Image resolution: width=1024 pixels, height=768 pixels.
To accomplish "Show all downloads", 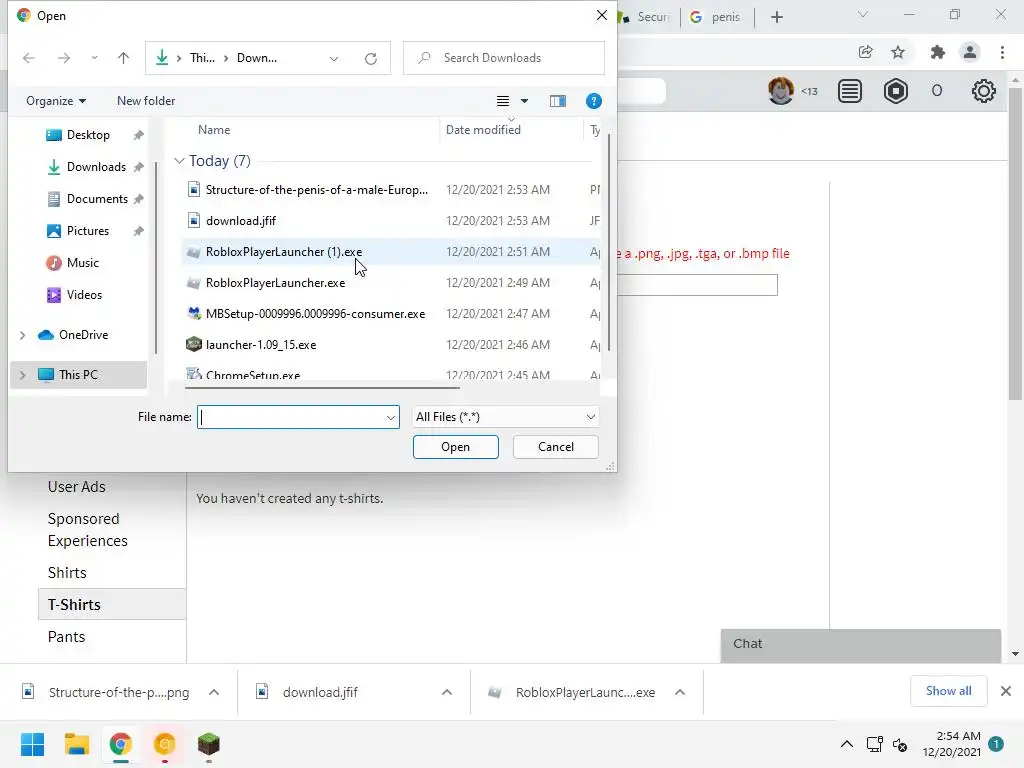I will (948, 691).
